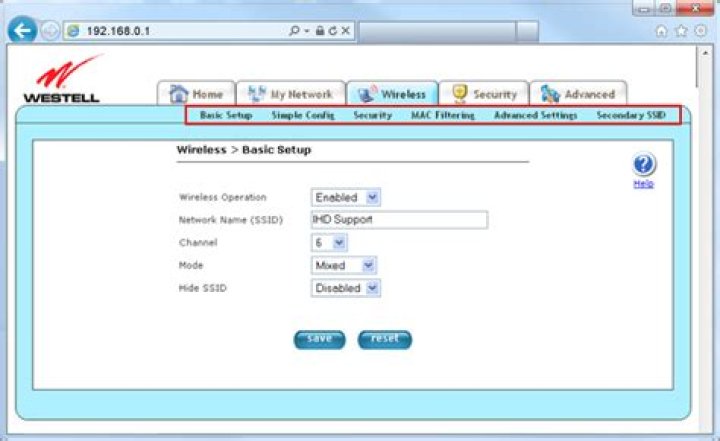
Task: Open the Hide SSID dropdown
Action: [347, 288]
